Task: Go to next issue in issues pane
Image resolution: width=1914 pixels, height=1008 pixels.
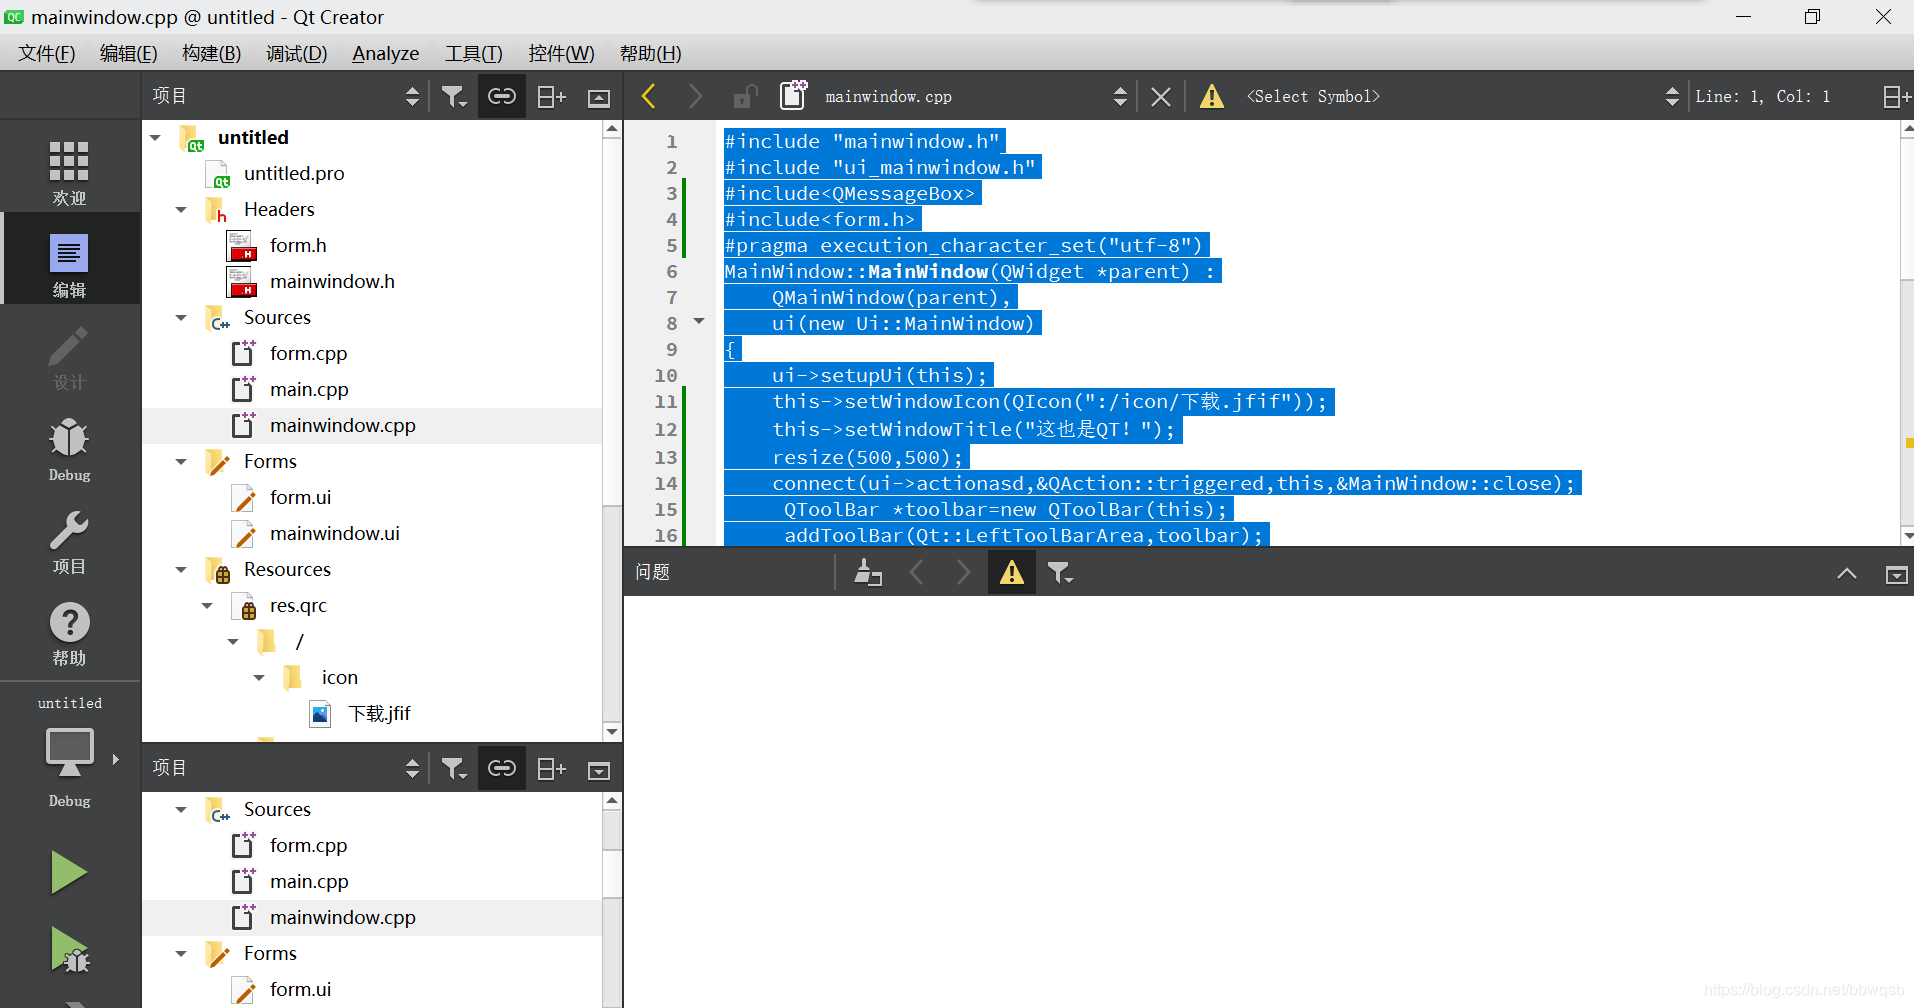Action: coord(963,572)
